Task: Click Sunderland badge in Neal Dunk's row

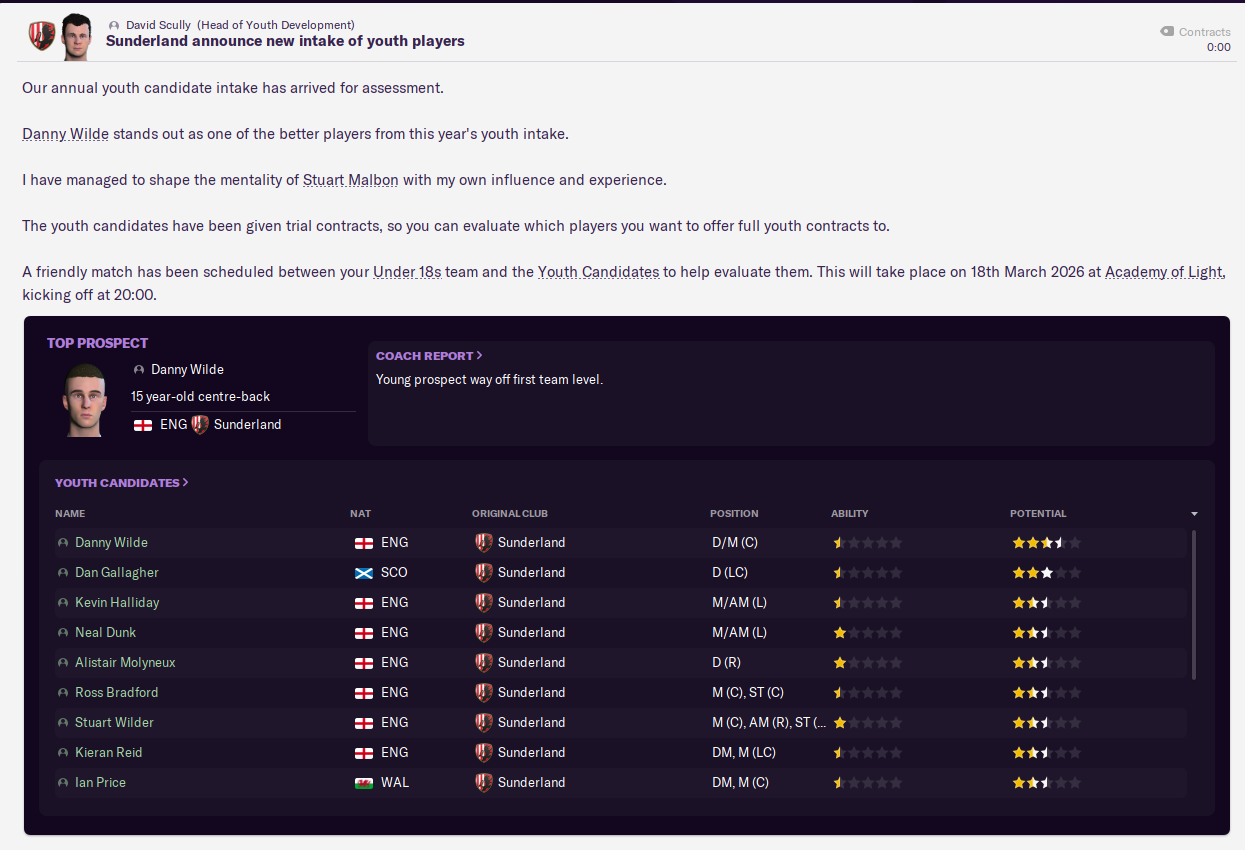Action: tap(484, 633)
